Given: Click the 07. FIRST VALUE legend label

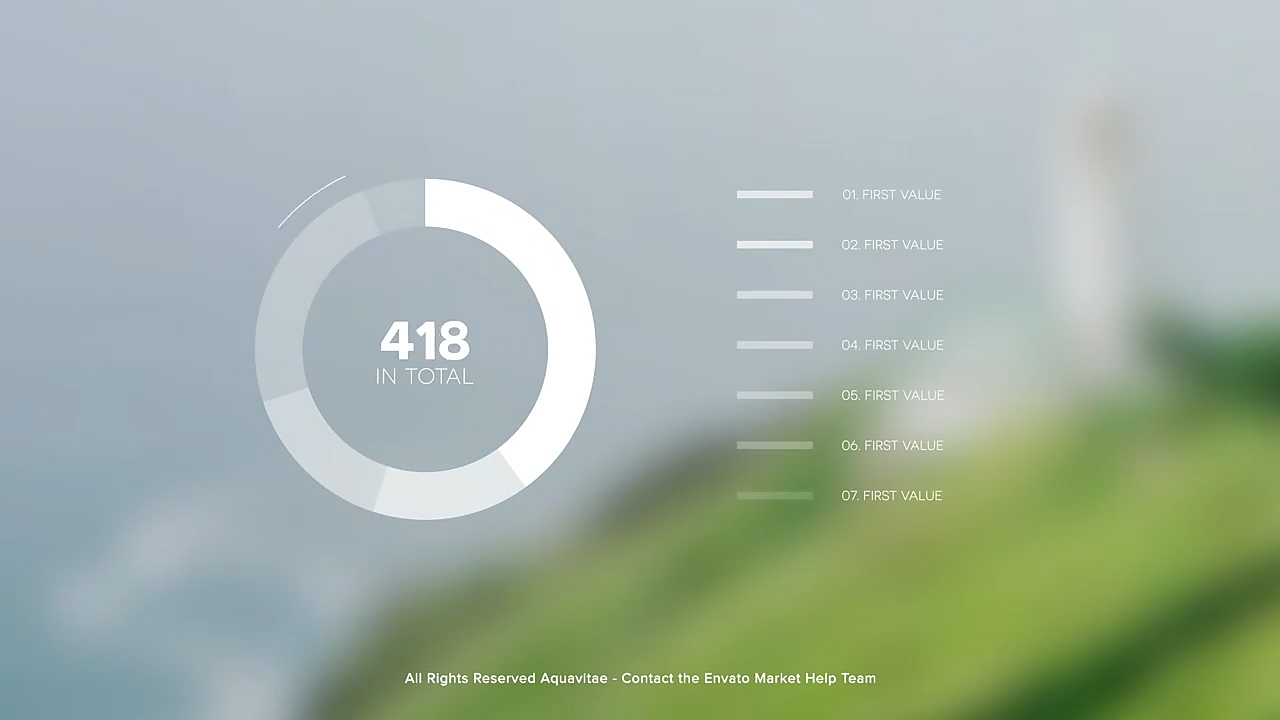Looking at the screenshot, I should point(891,495).
